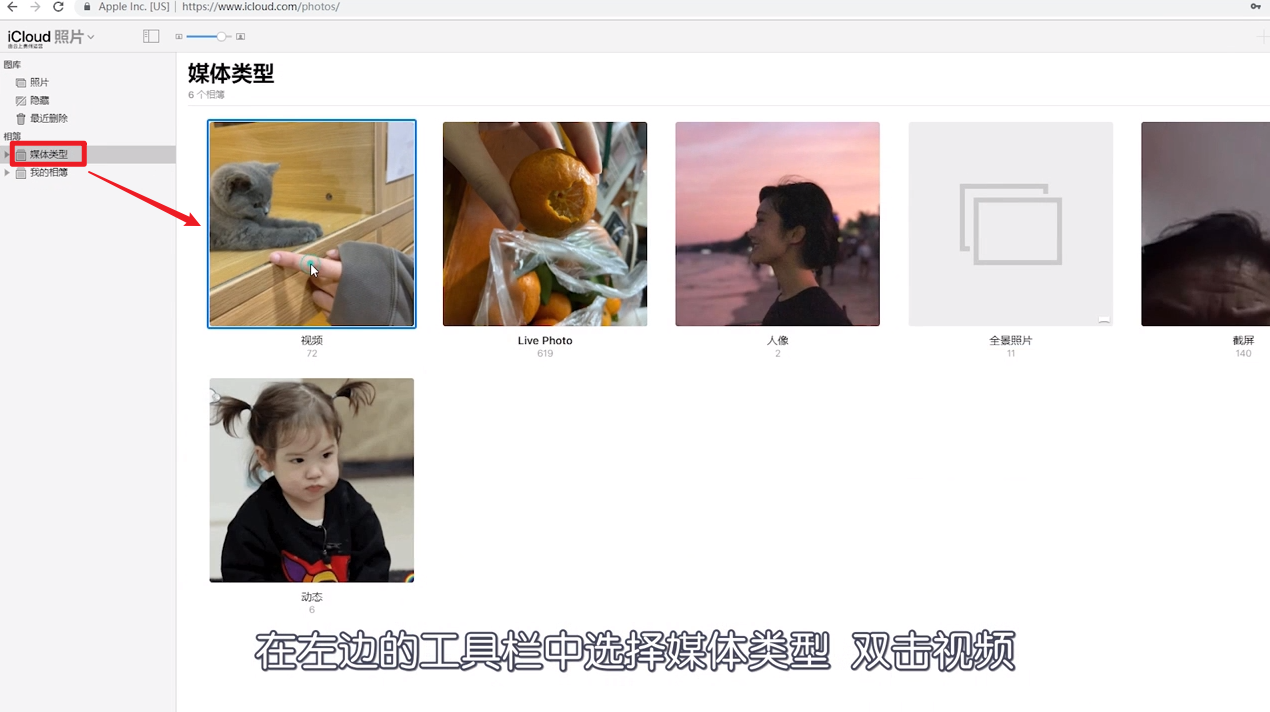This screenshot has height=712, width=1270.
Task: Open the empty 全景照片 album placeholder
Action: (1010, 224)
